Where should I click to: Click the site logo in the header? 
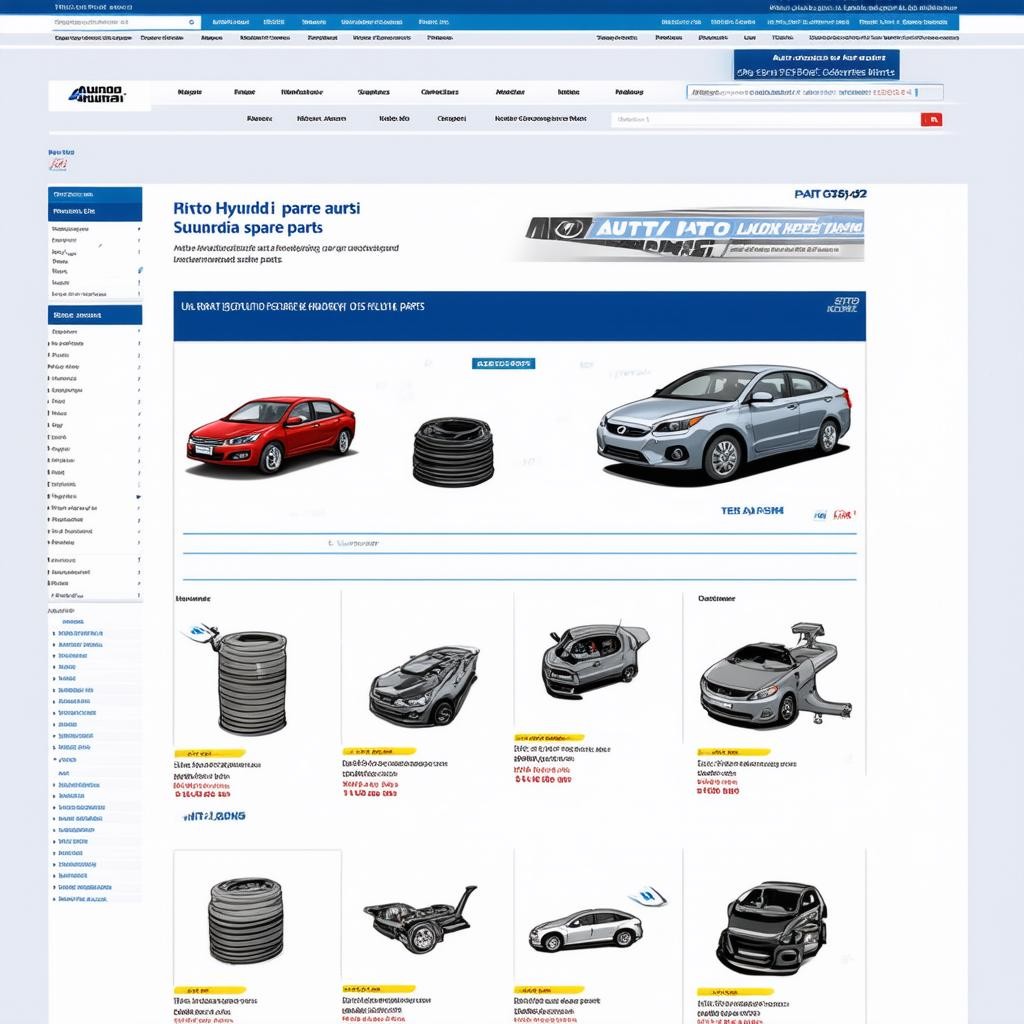(x=97, y=94)
